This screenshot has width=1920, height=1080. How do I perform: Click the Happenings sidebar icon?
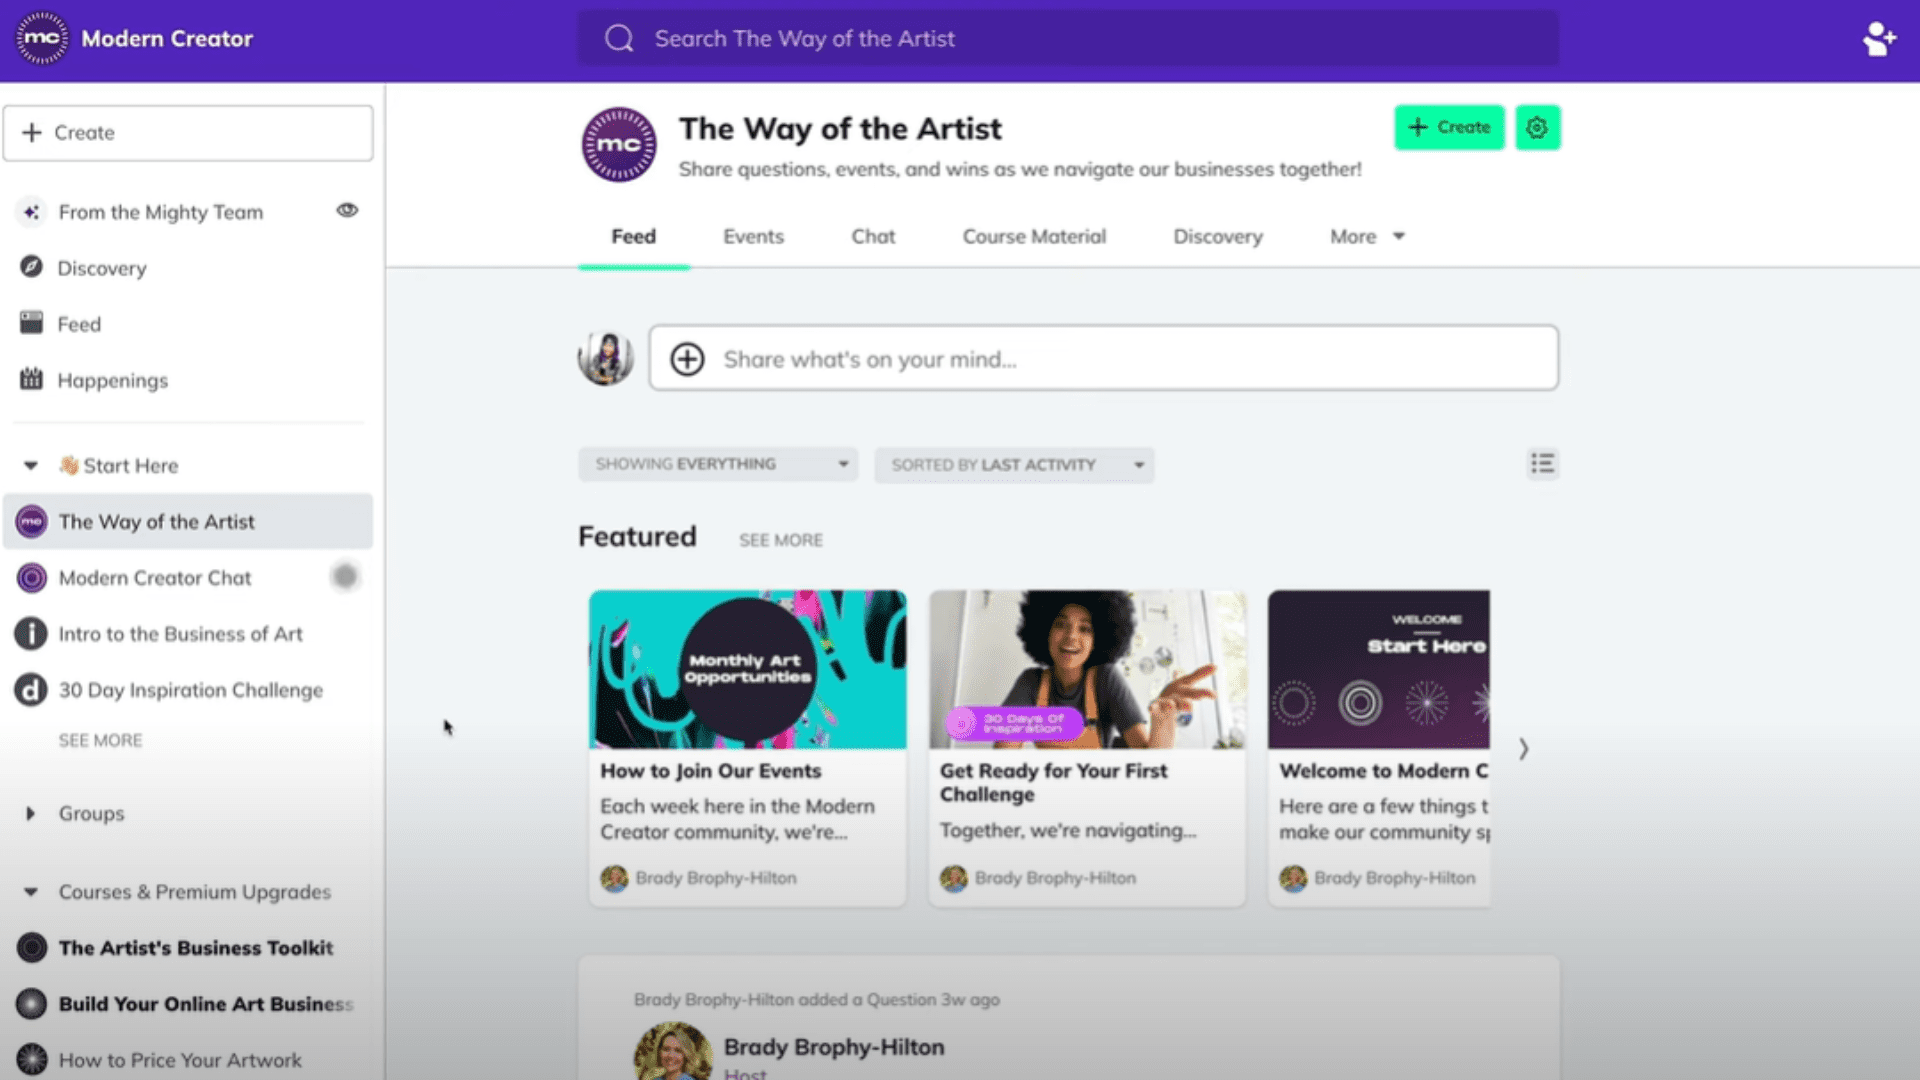[32, 378]
